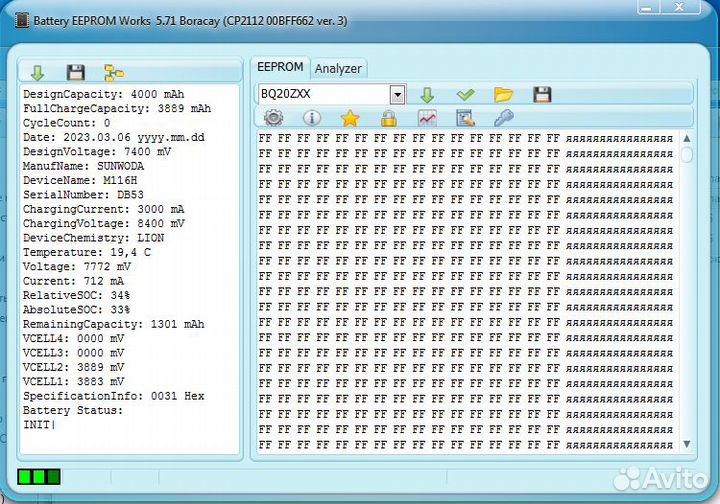Click the blue key icon
The image size is (720, 504).
(504, 118)
